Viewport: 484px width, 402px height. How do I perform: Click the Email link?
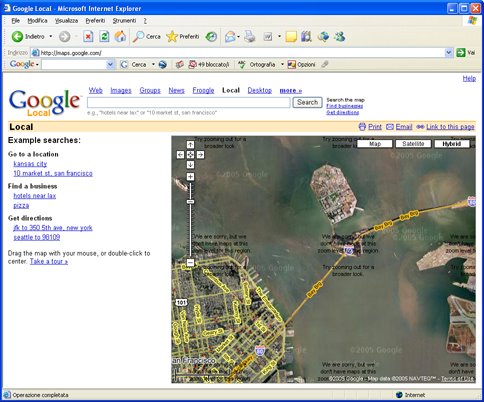(404, 127)
